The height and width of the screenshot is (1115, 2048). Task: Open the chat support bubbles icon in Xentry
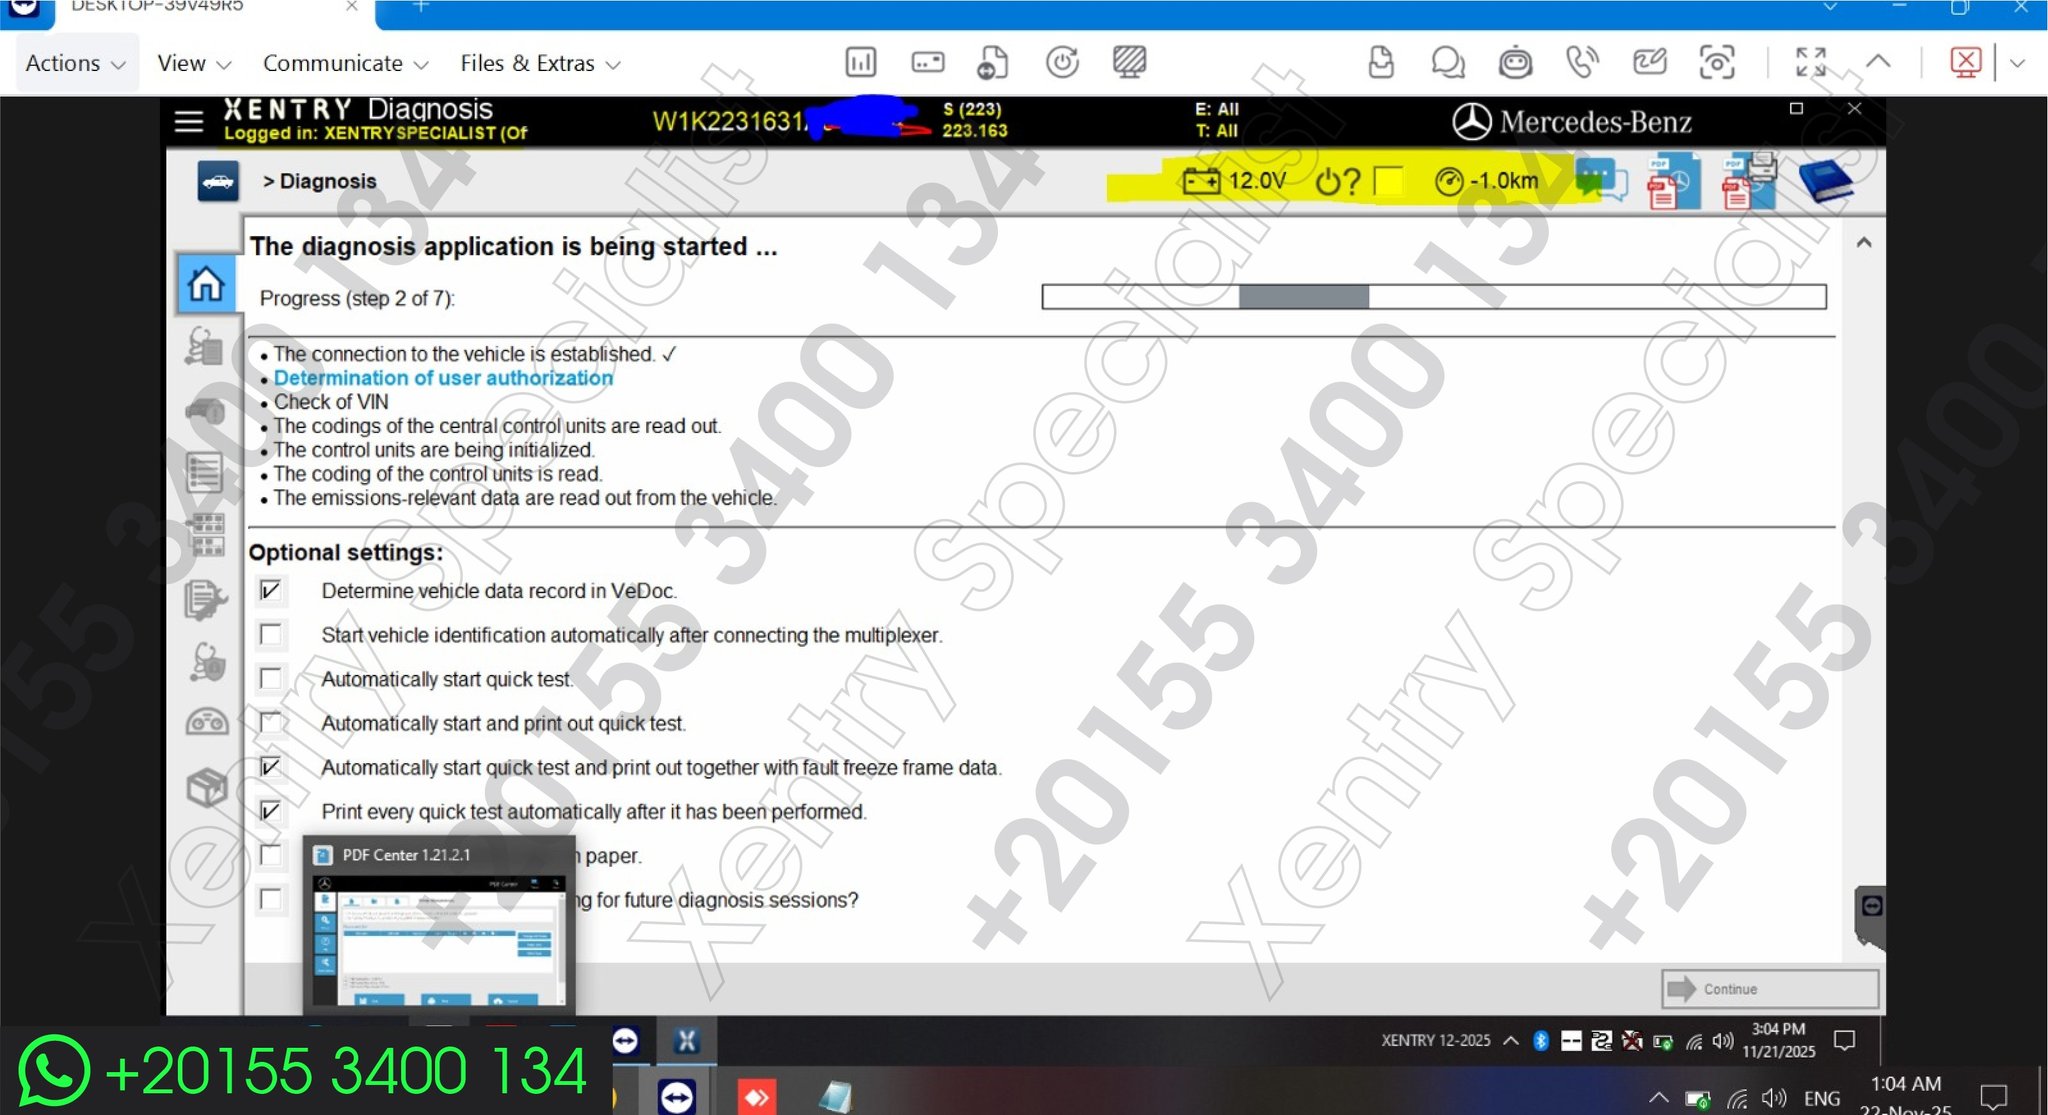pyautogui.click(x=1602, y=181)
